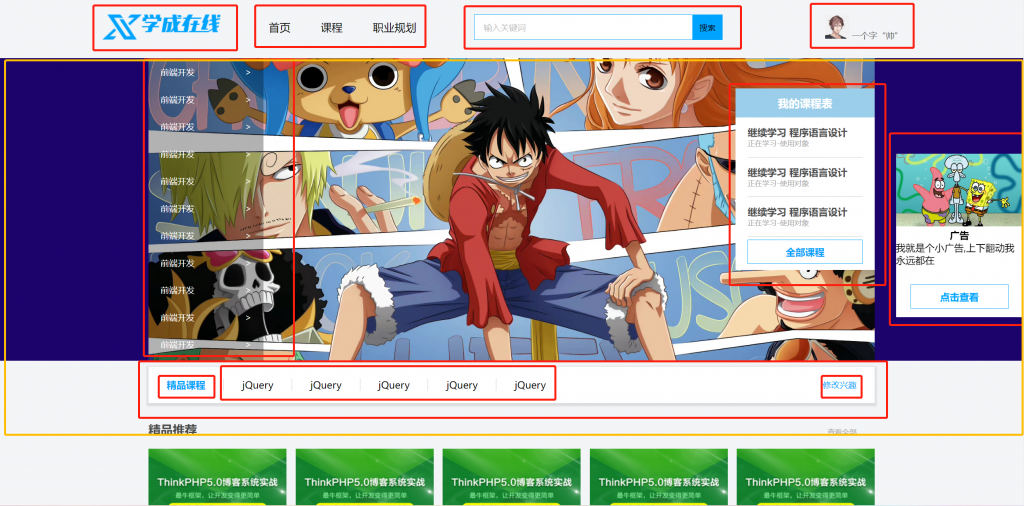Image resolution: width=1024 pixels, height=506 pixels.
Task: Click the 广告 title in the ad box
Action: 959,236
